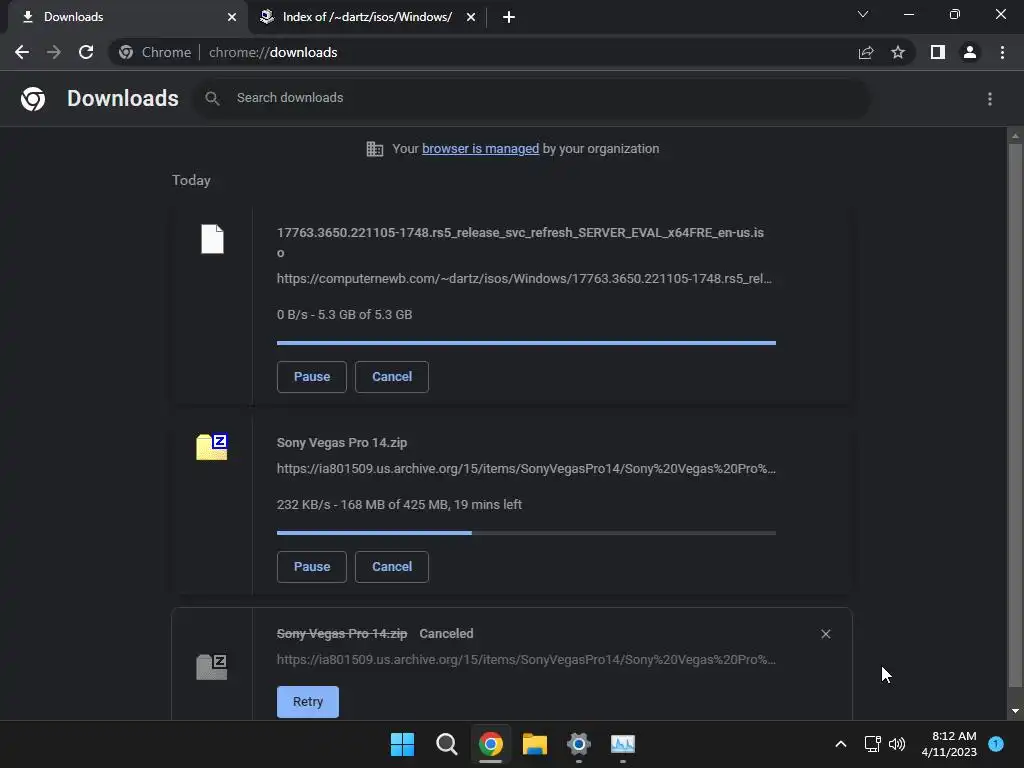Switch to the Index of /~dartz/isos/Windows/ tab
This screenshot has width=1024, height=768.
pos(367,17)
